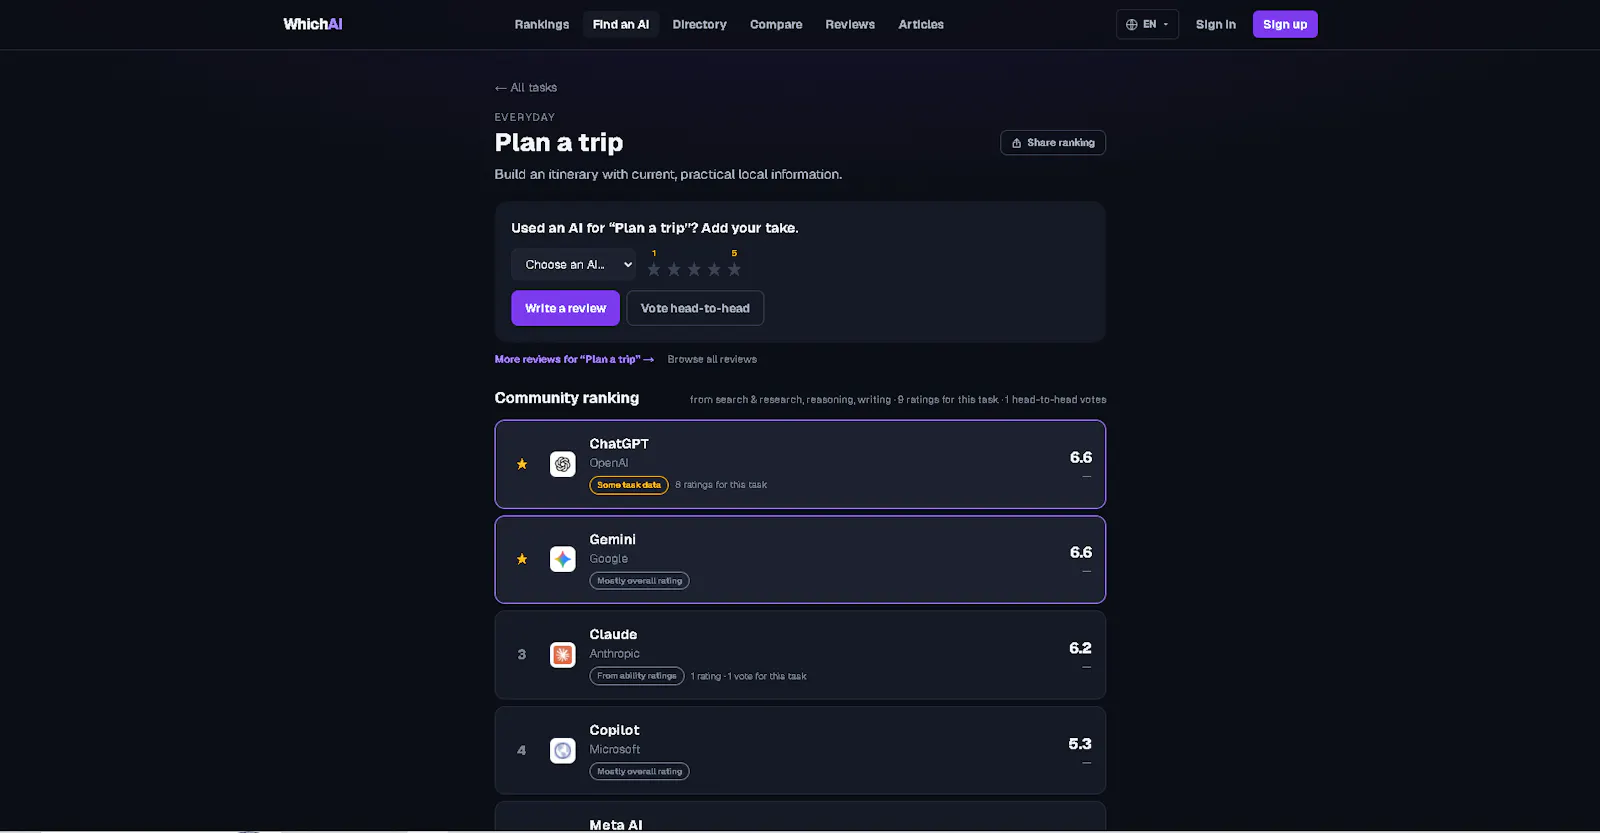
Task: Click the Sign up button
Action: coord(1285,24)
